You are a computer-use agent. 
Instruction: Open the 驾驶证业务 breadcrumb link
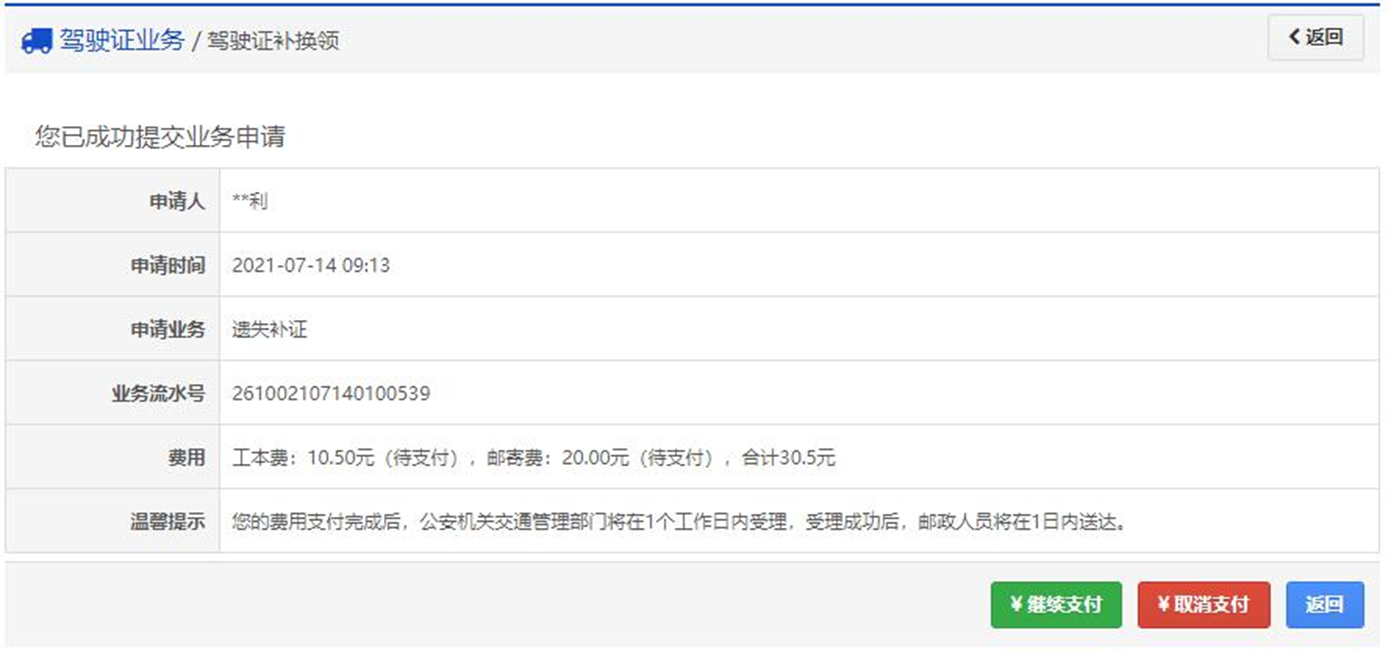[121, 41]
